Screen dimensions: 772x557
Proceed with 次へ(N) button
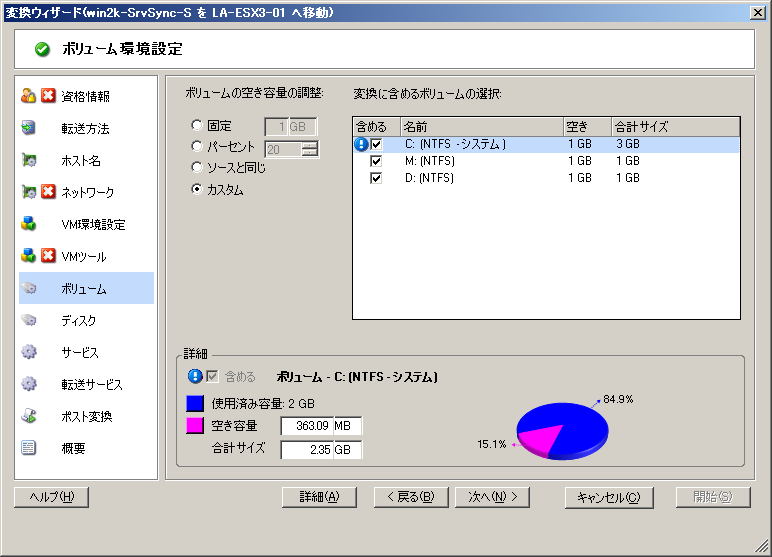492,497
